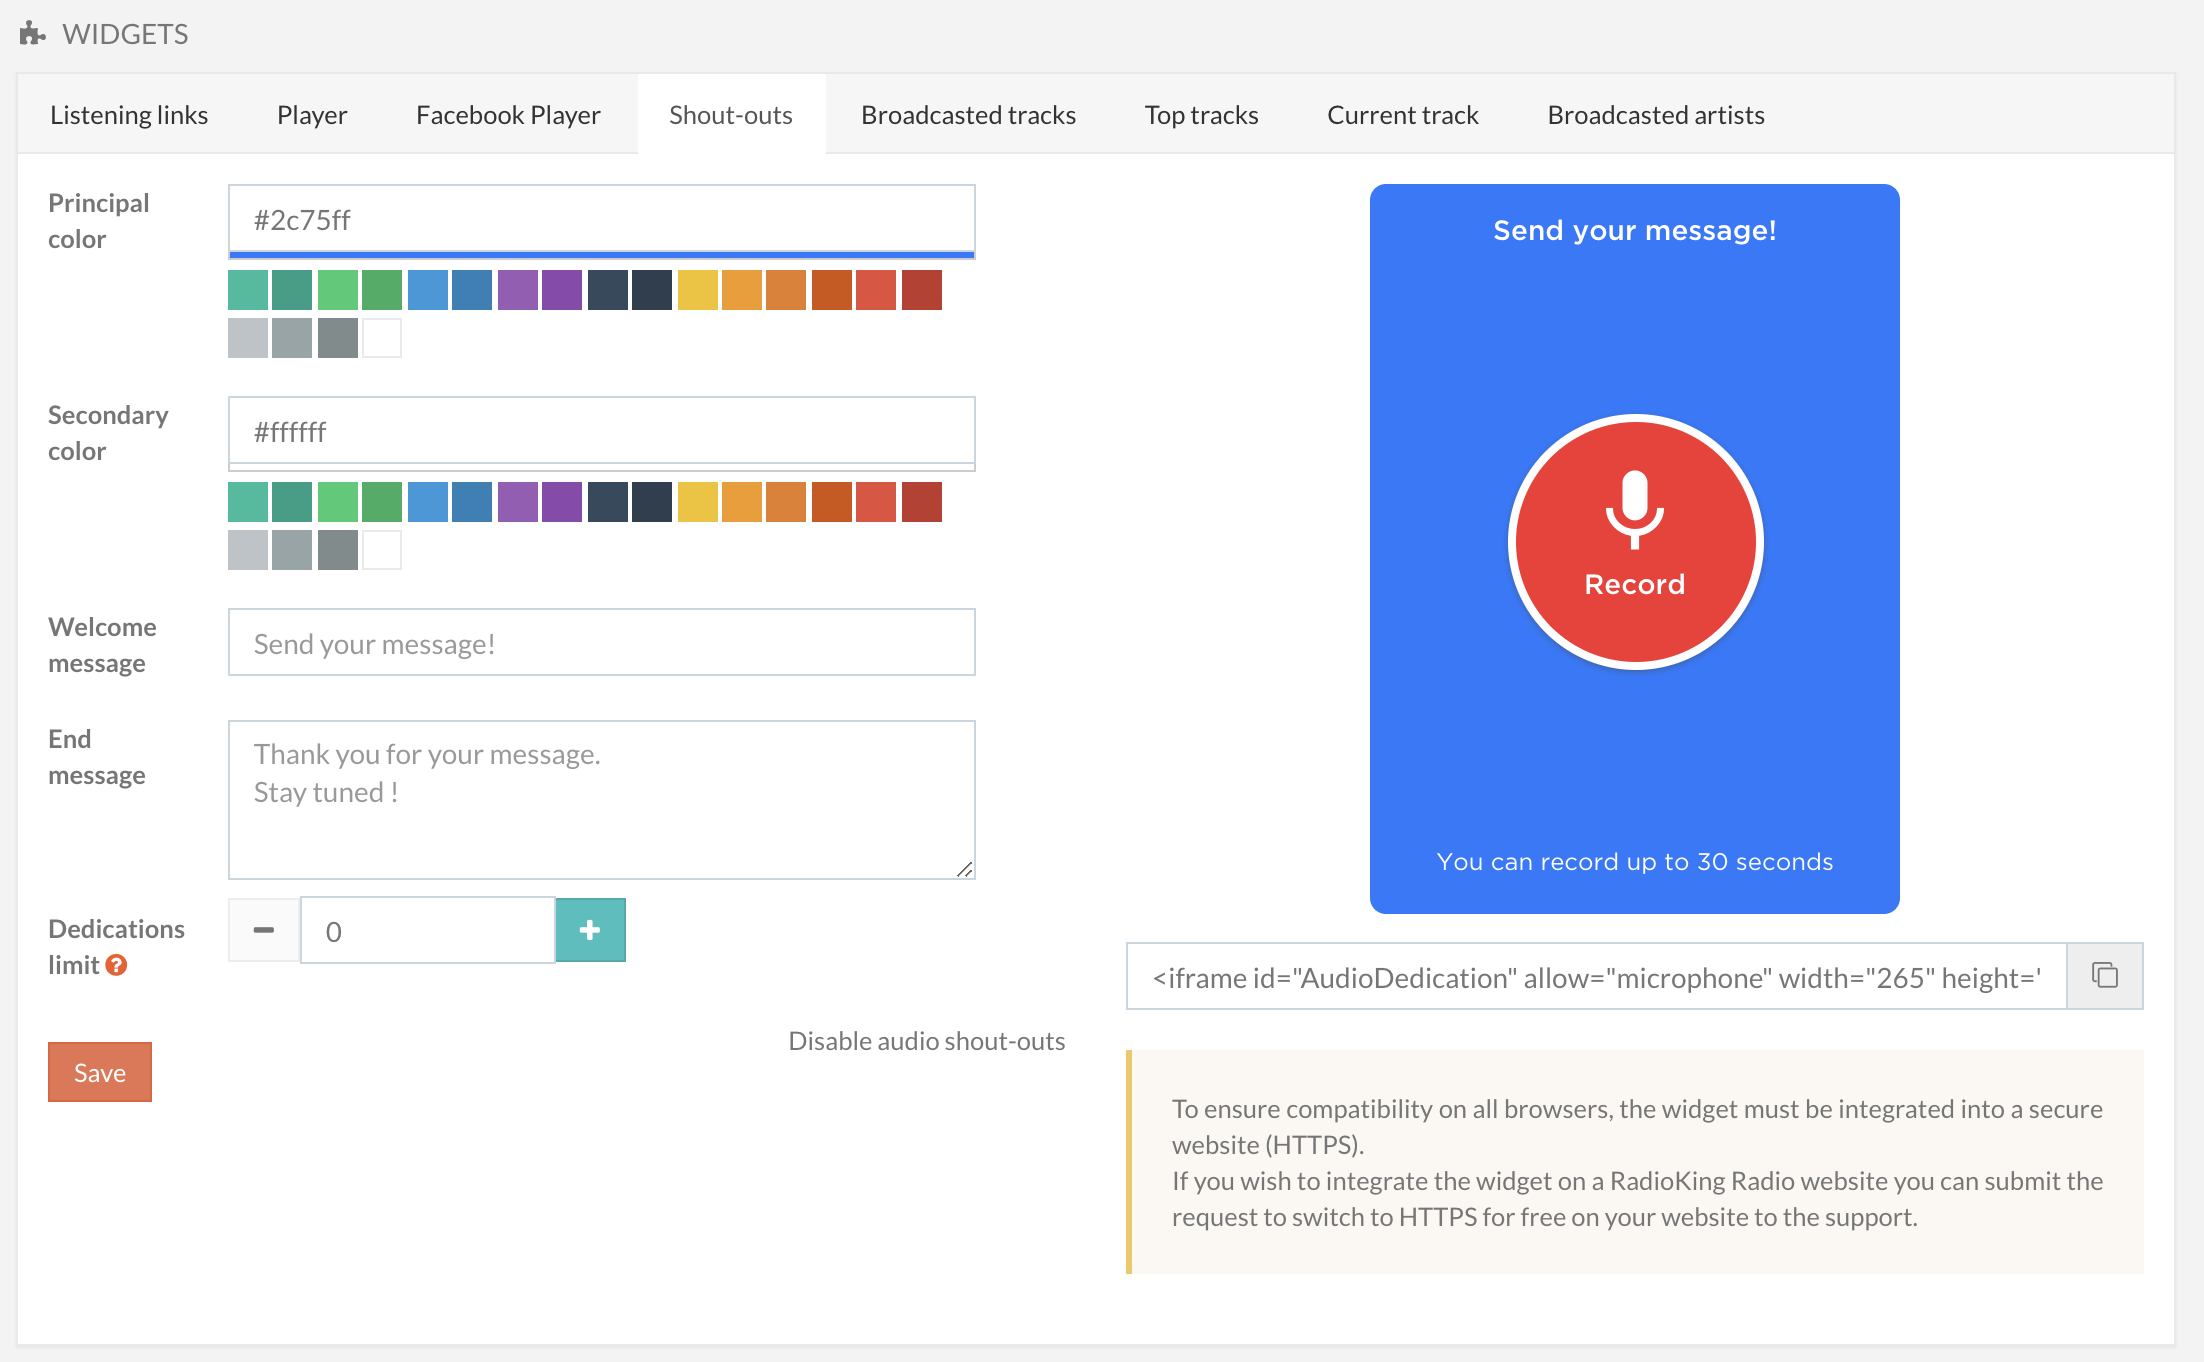Click inside the End message textarea
Image resolution: width=2204 pixels, height=1362 pixels.
coord(601,800)
